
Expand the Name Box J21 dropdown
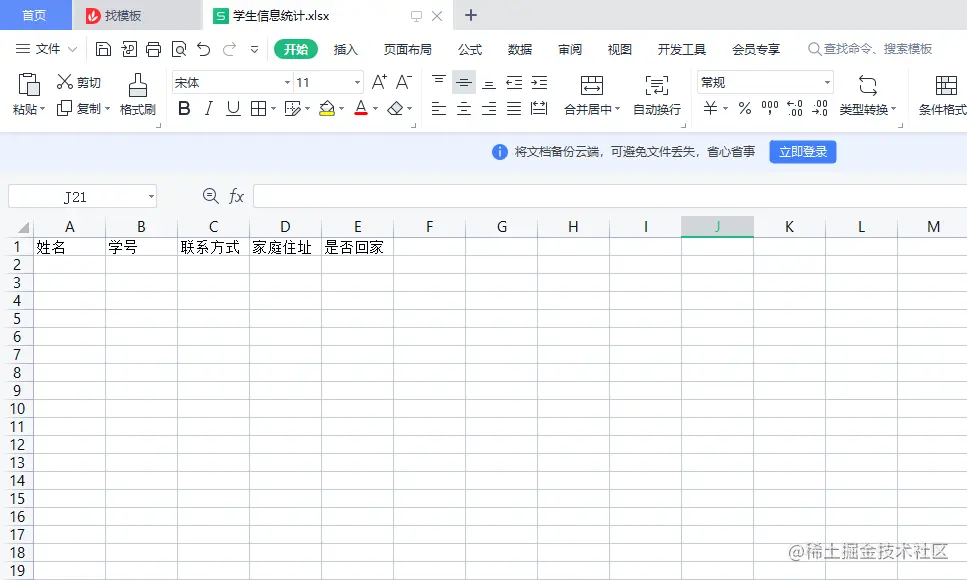tap(151, 197)
